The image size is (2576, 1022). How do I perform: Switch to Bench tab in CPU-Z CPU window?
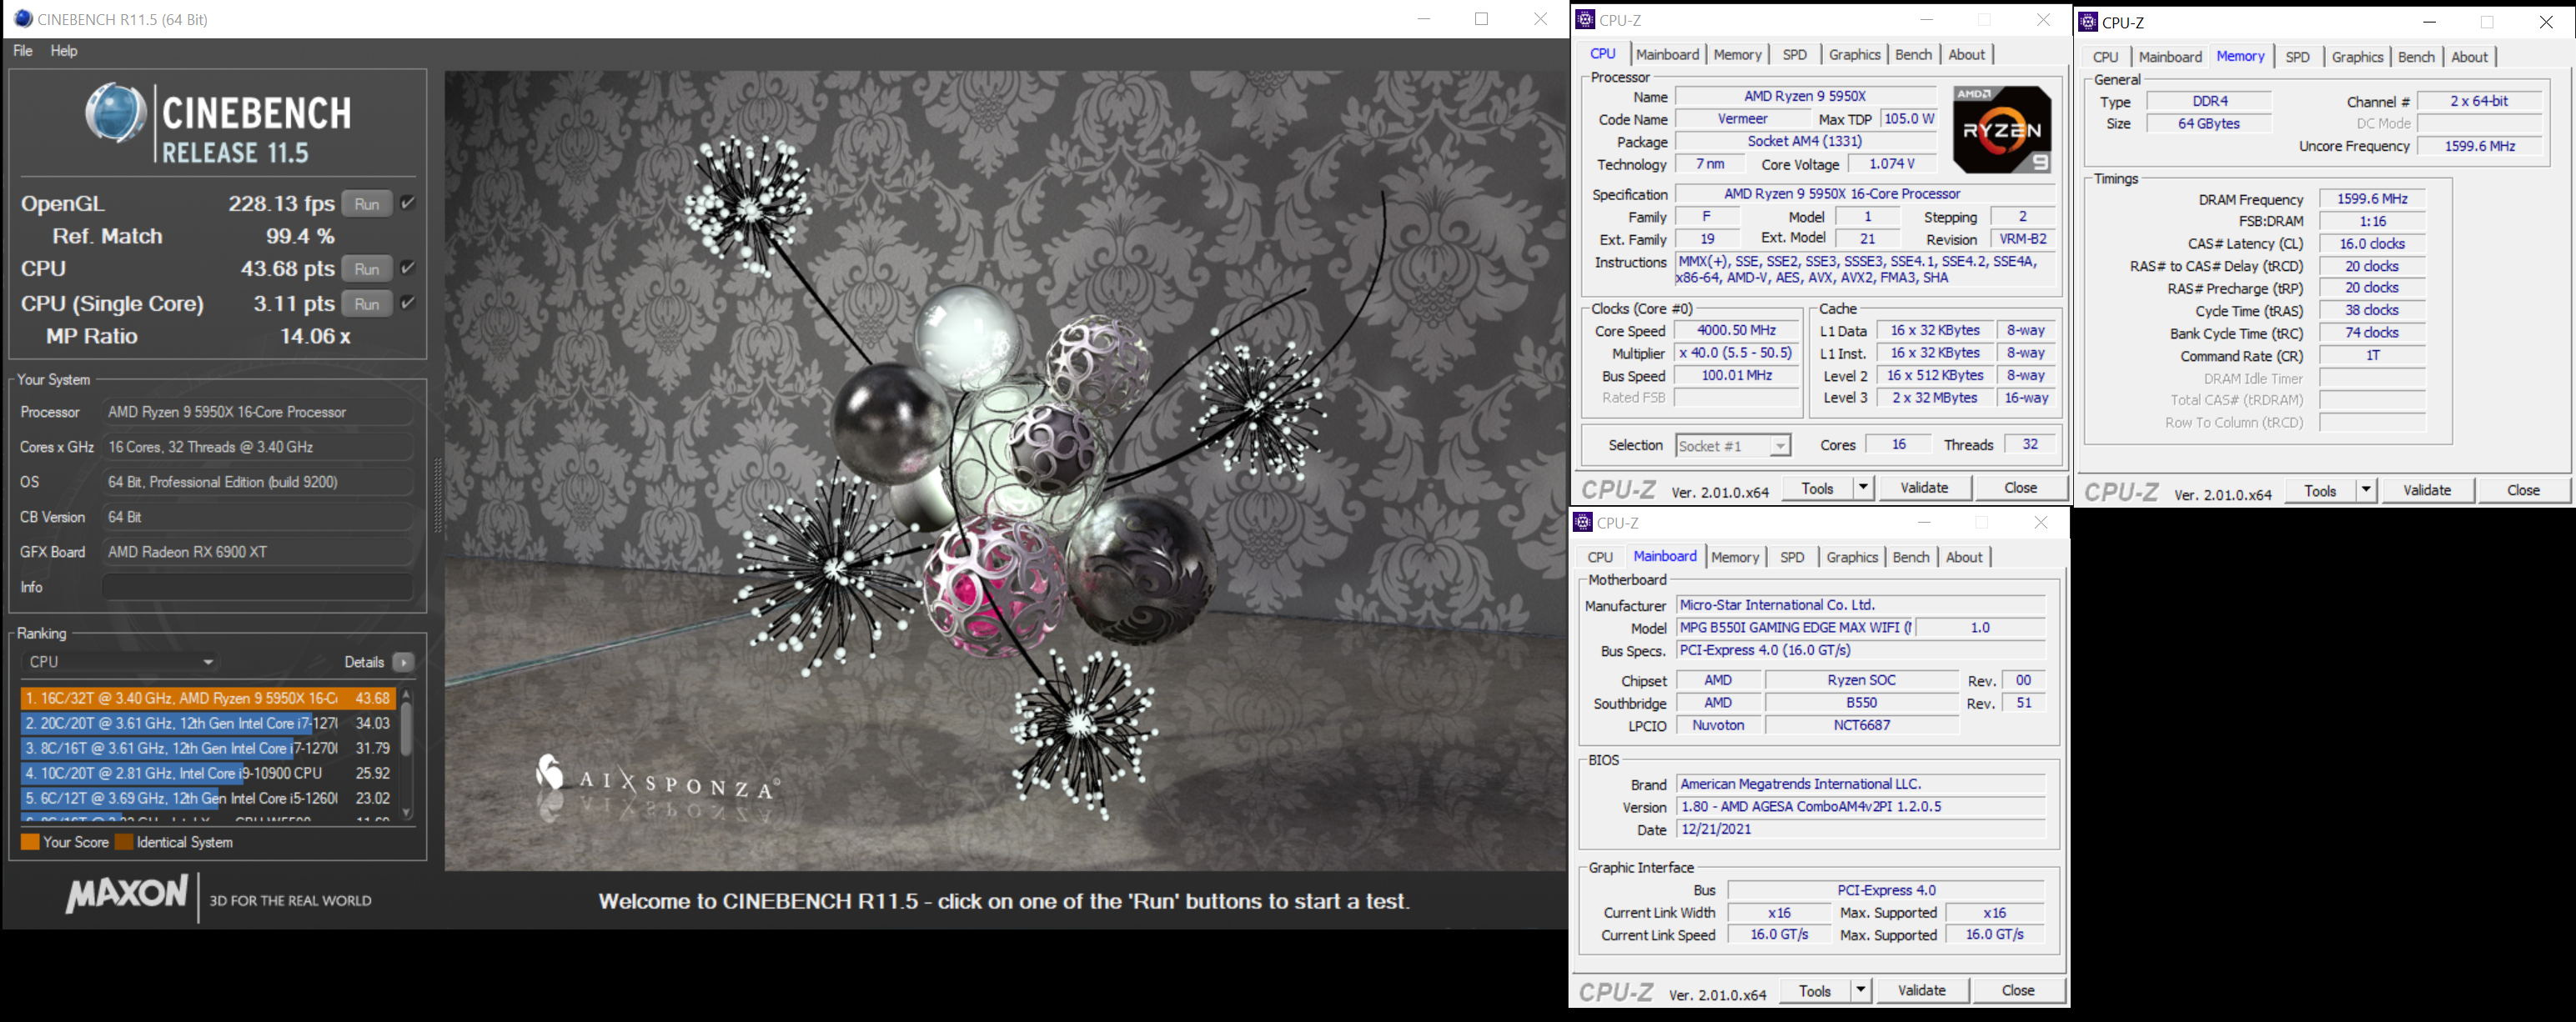1913,55
